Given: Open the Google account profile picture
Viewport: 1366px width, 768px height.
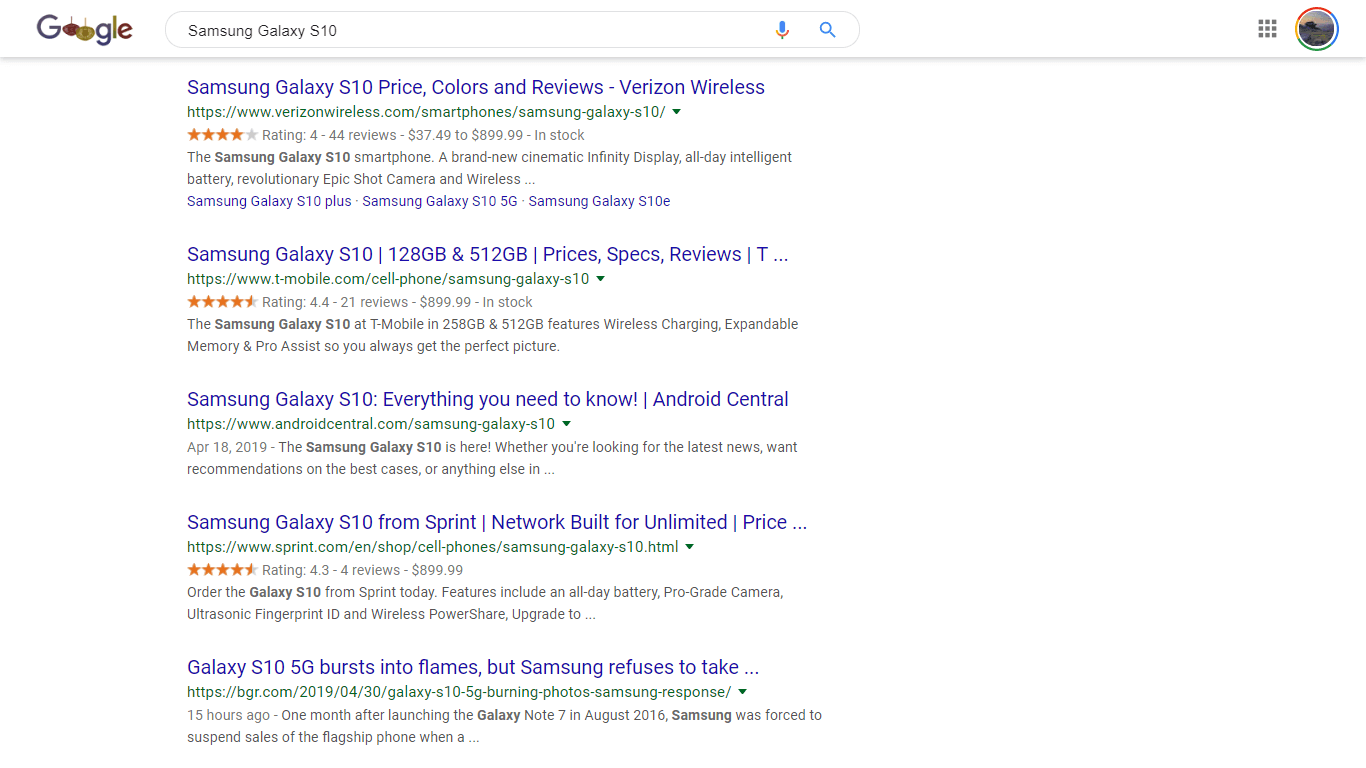Looking at the screenshot, I should point(1316,29).
